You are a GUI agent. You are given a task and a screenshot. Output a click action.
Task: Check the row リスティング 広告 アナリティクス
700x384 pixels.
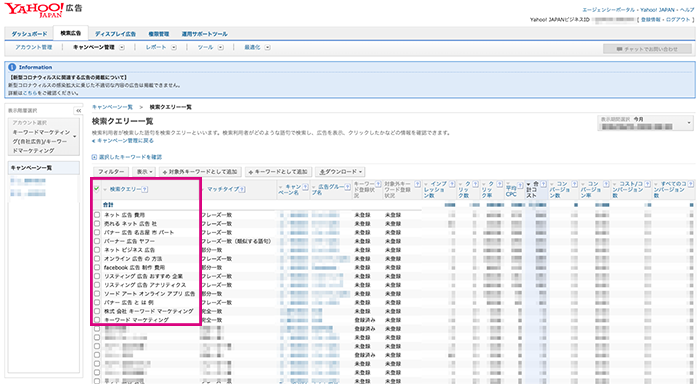97,285
